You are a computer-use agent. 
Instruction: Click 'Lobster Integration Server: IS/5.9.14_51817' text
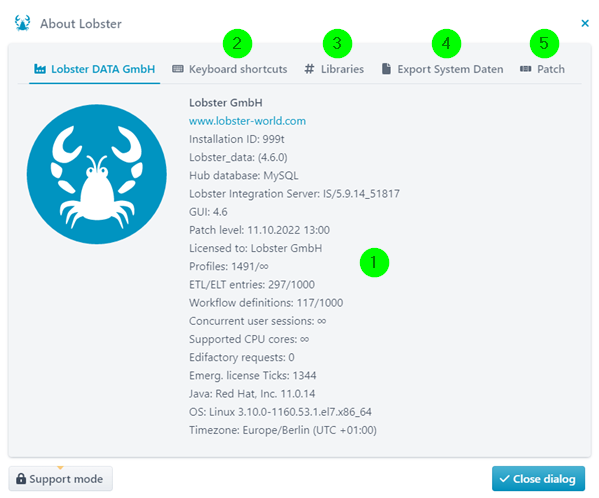(294, 194)
